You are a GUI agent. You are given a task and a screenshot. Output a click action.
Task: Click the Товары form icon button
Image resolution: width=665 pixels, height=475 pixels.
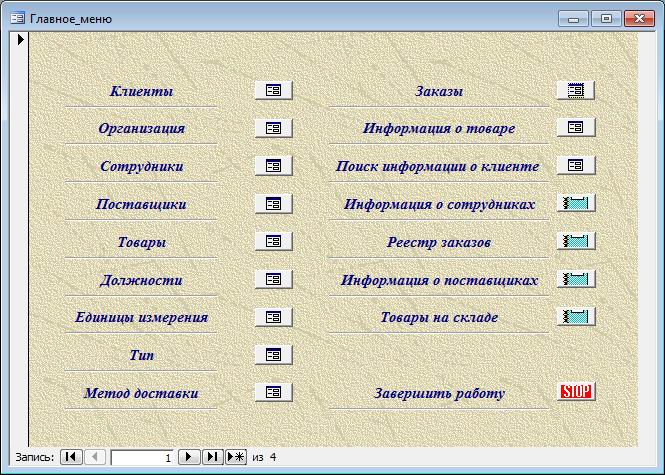[x=273, y=241]
